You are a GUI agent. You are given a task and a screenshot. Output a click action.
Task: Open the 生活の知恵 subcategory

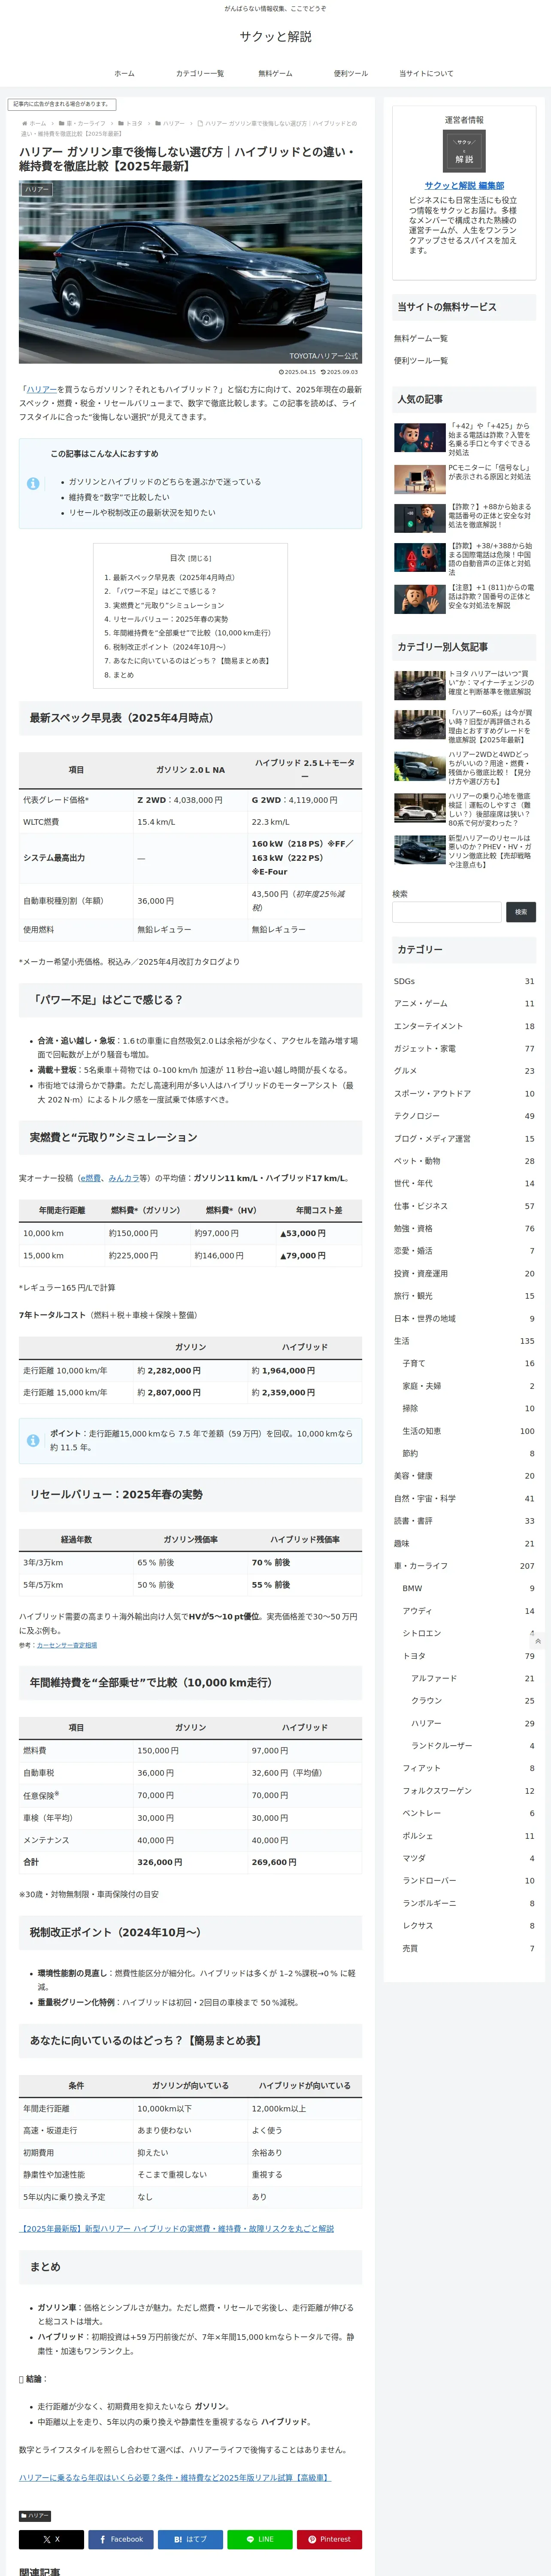(468, 1432)
